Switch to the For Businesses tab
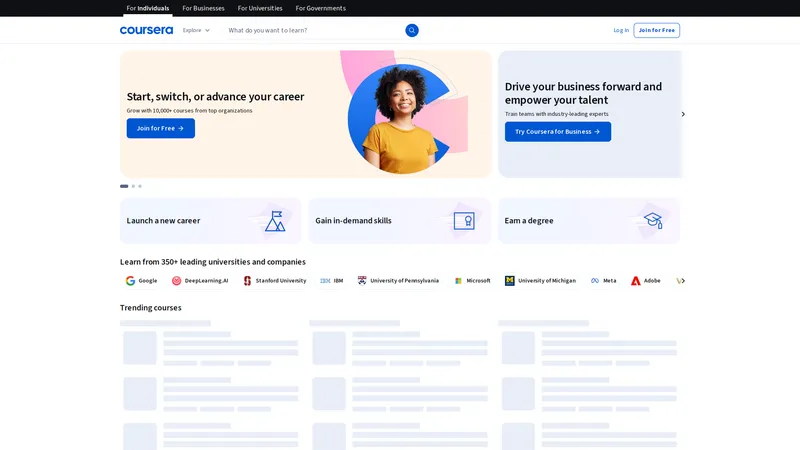 (203, 8)
